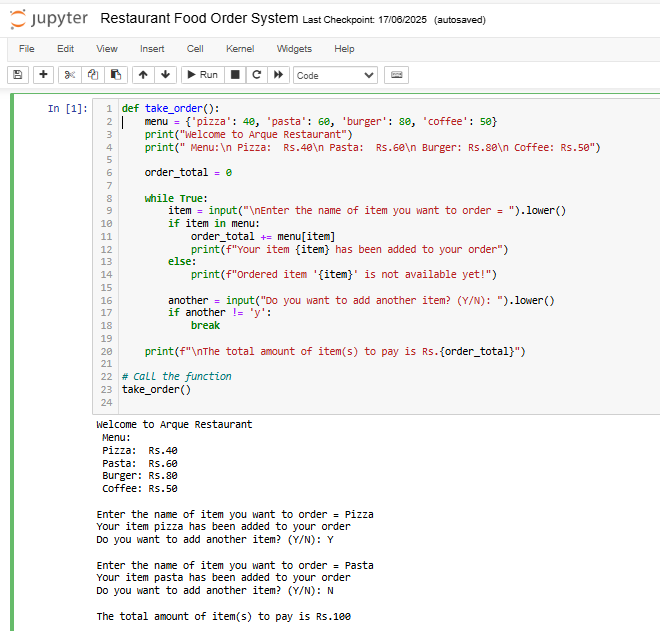
Task: Restart the kernel
Action: [x=256, y=75]
